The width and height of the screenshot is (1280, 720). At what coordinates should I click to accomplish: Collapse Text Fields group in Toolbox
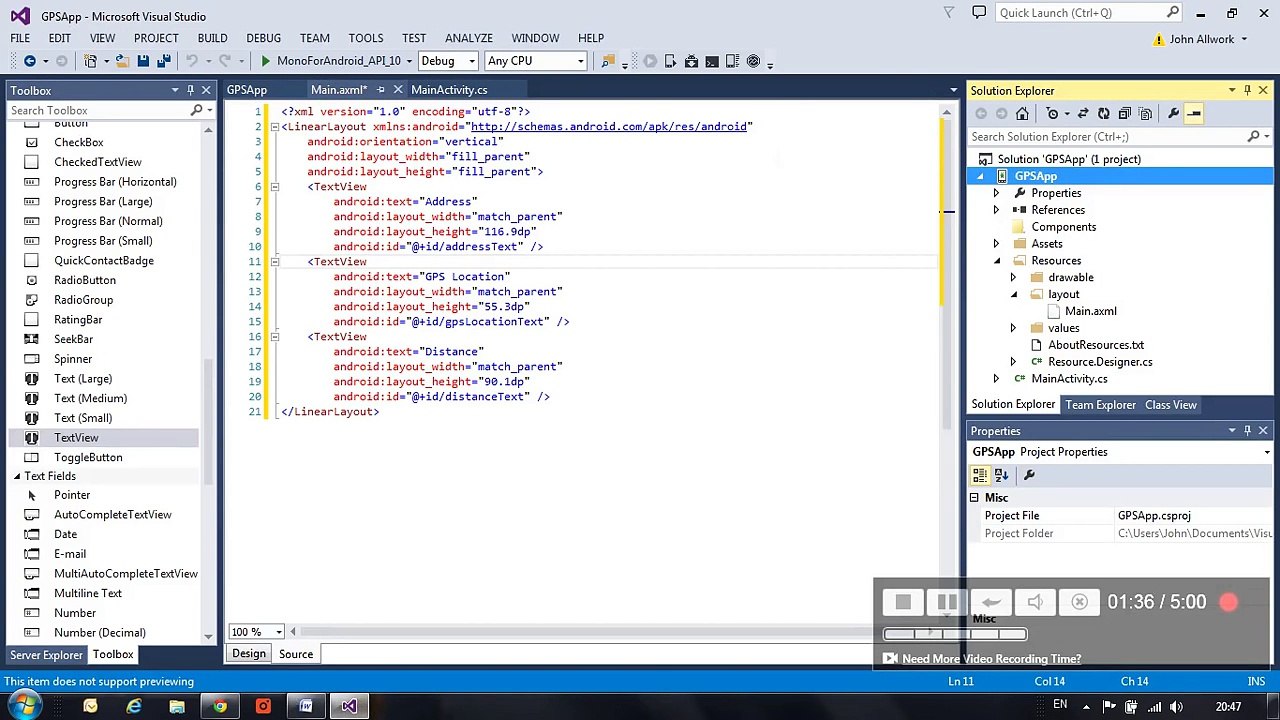17,476
